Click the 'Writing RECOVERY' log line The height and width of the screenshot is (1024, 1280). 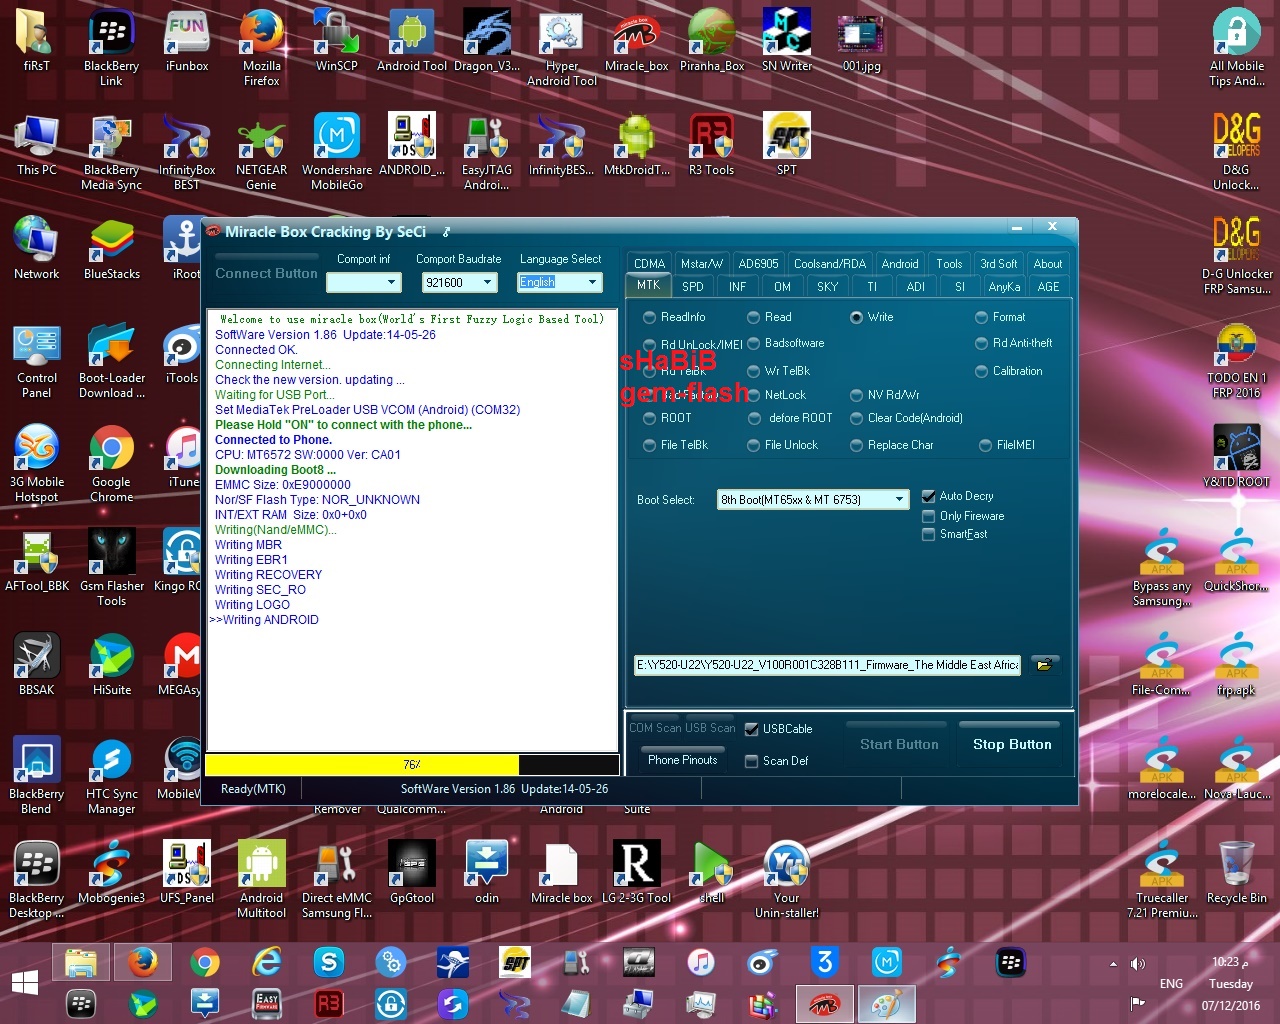268,575
